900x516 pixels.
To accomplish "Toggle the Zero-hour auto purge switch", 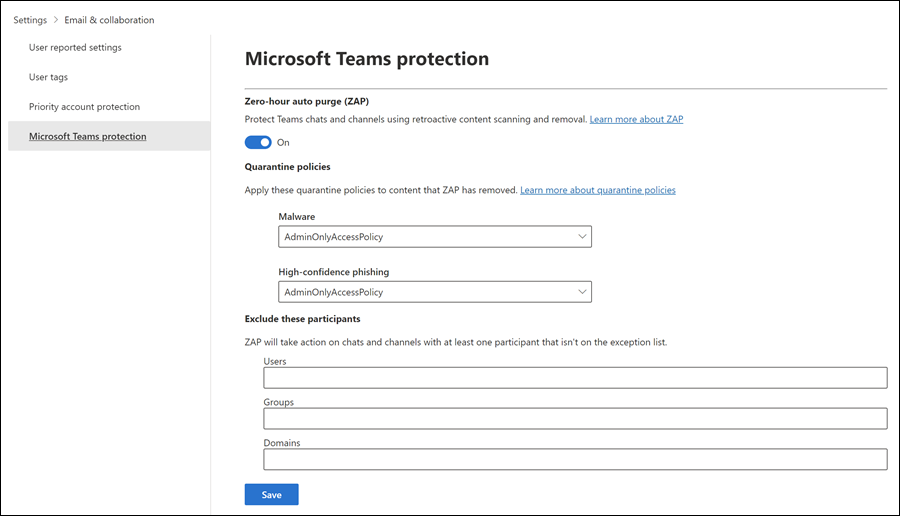I will click(x=258, y=142).
